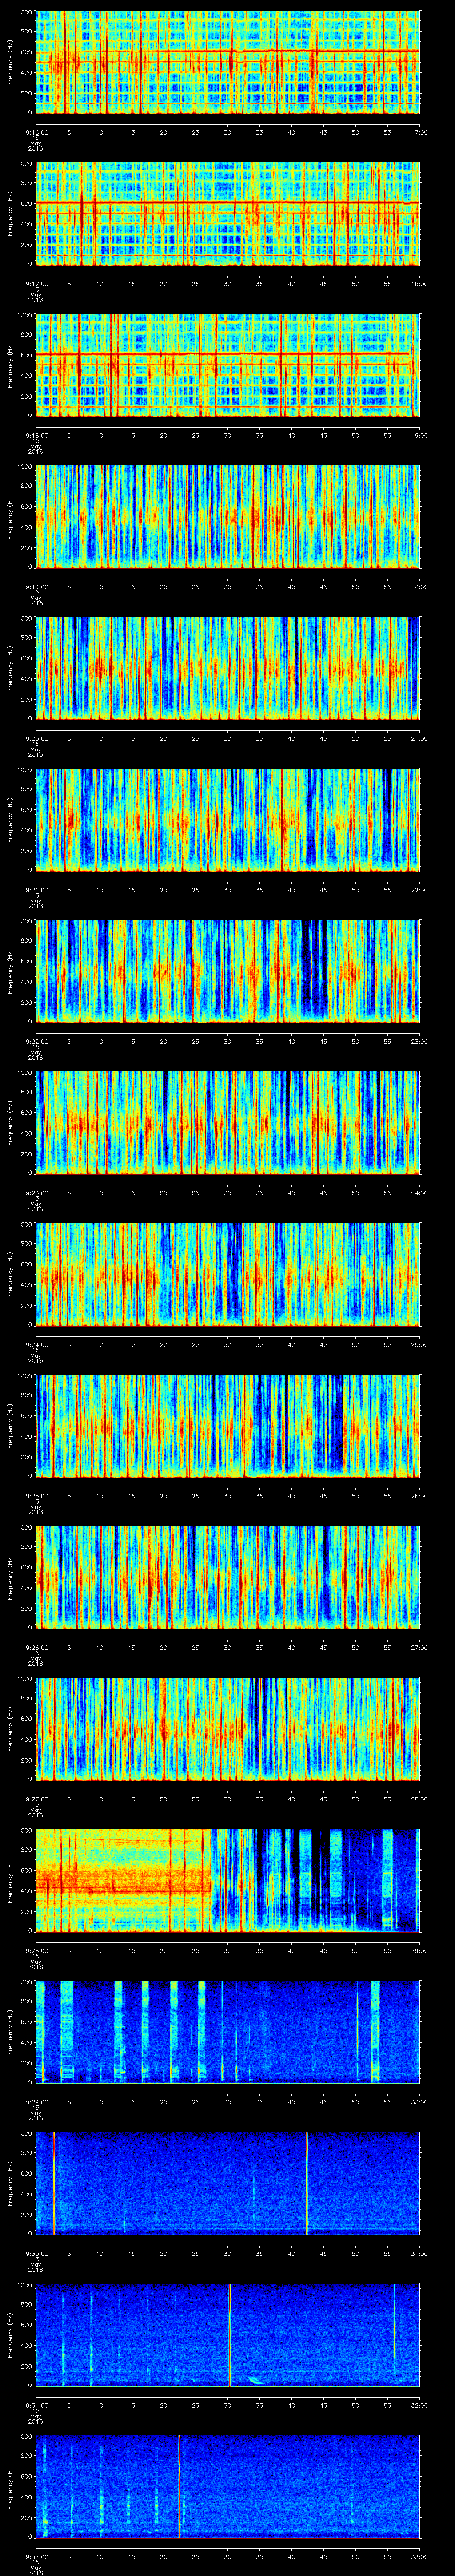This screenshot has height=2576, width=455.
Task: Pick the "9:28:00" start time label
Action: (x=37, y=1950)
